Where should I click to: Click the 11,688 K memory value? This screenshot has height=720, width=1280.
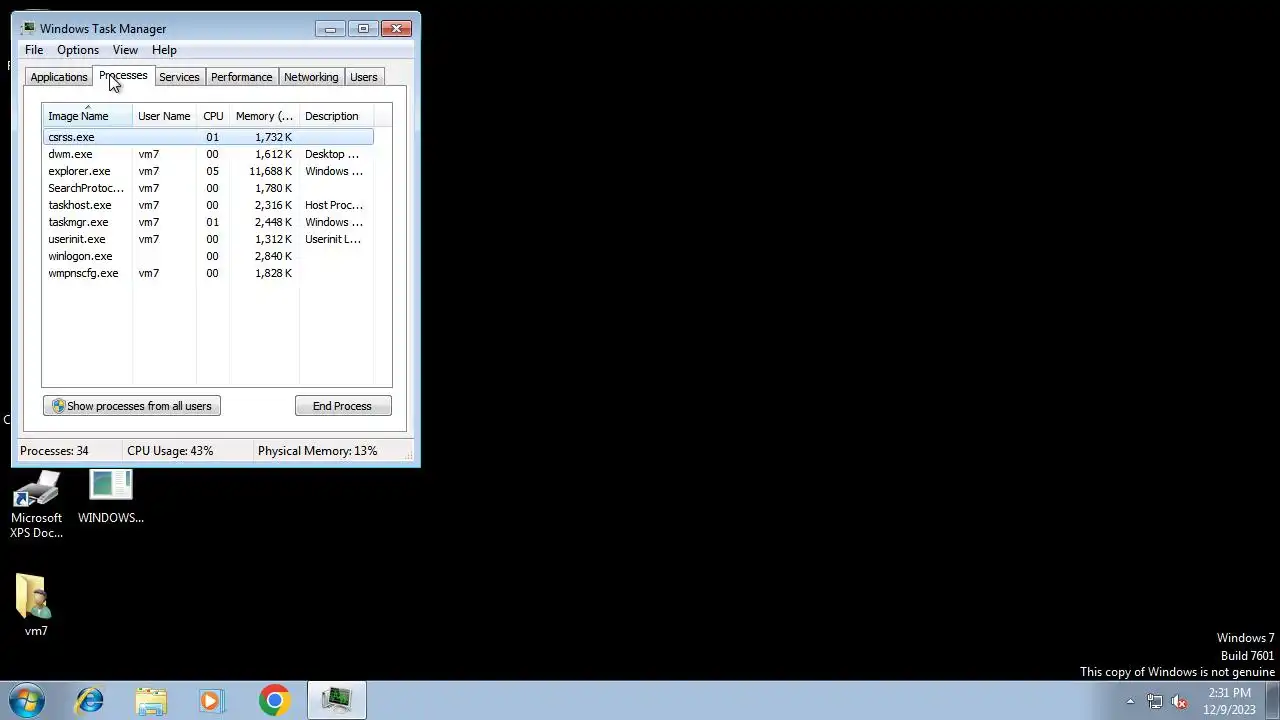pyautogui.click(x=270, y=171)
